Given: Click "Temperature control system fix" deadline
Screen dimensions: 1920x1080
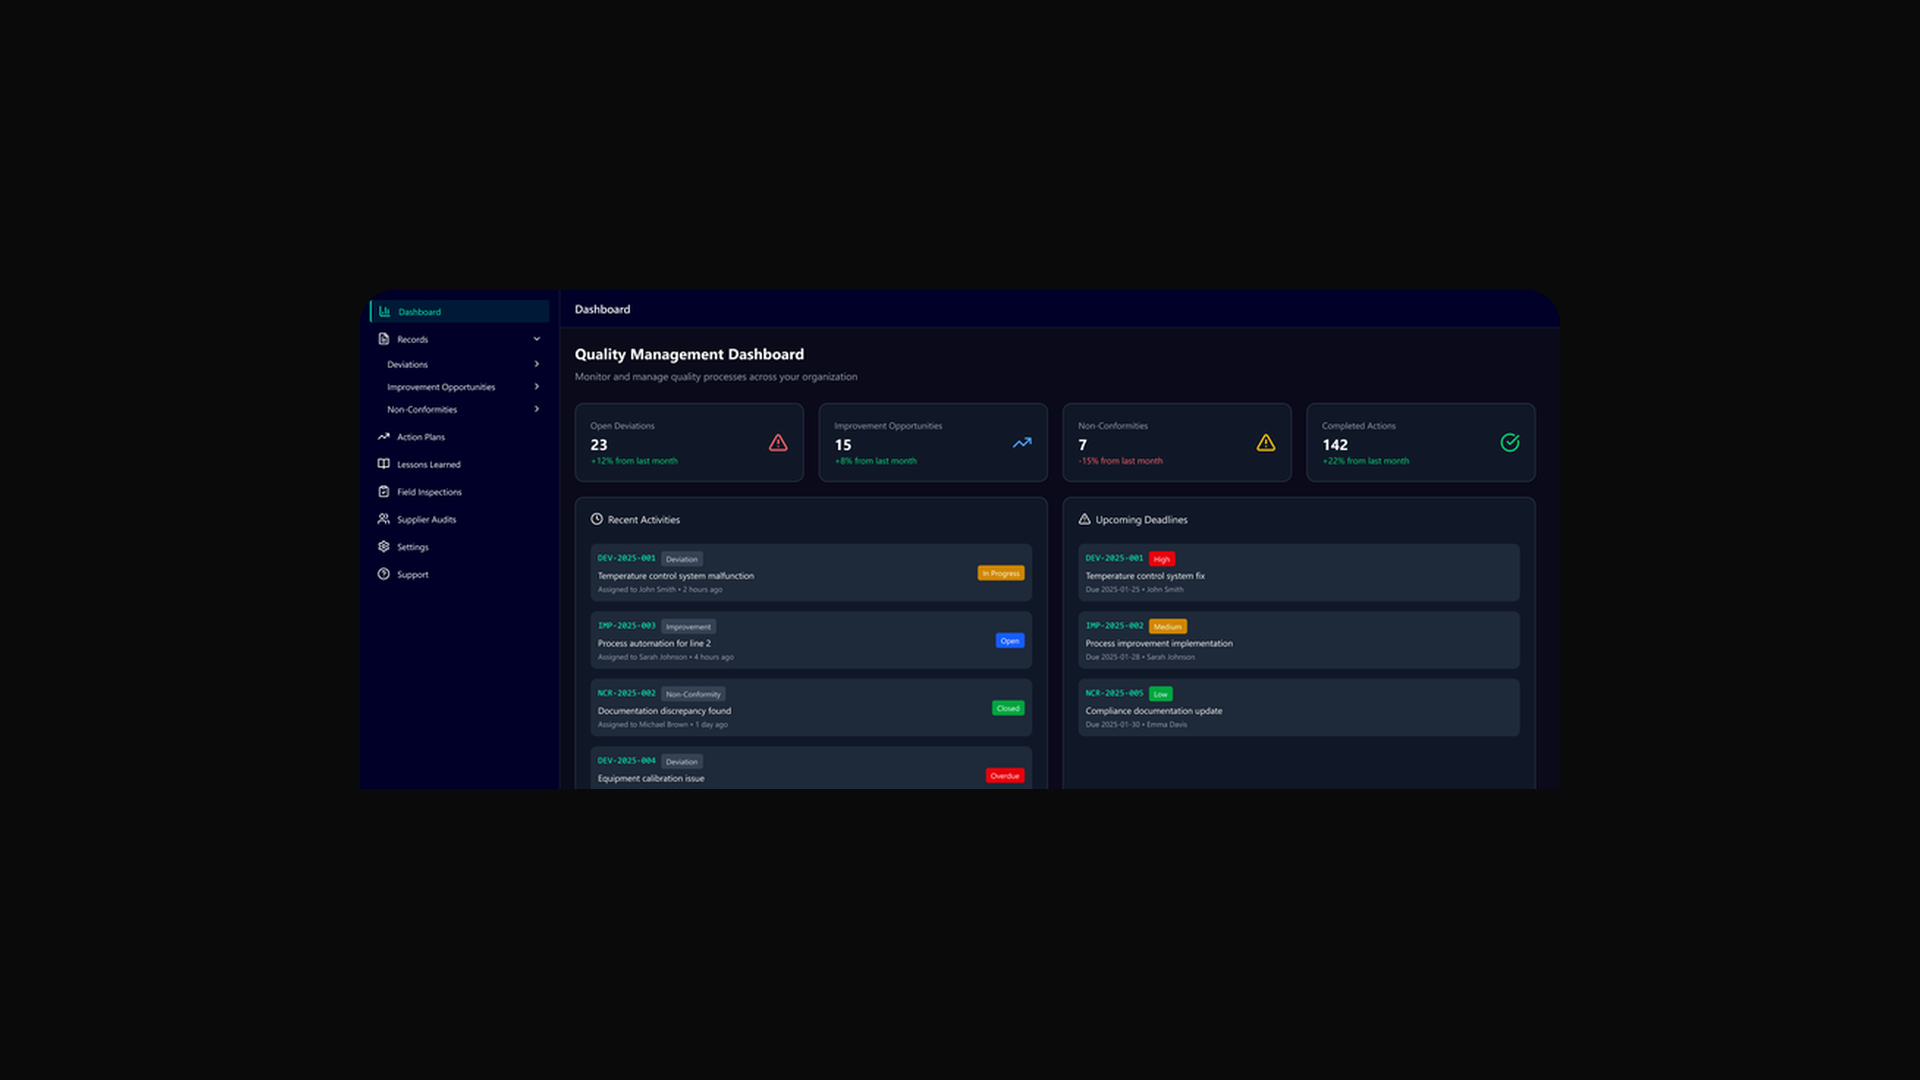Looking at the screenshot, I should pyautogui.click(x=1145, y=576).
